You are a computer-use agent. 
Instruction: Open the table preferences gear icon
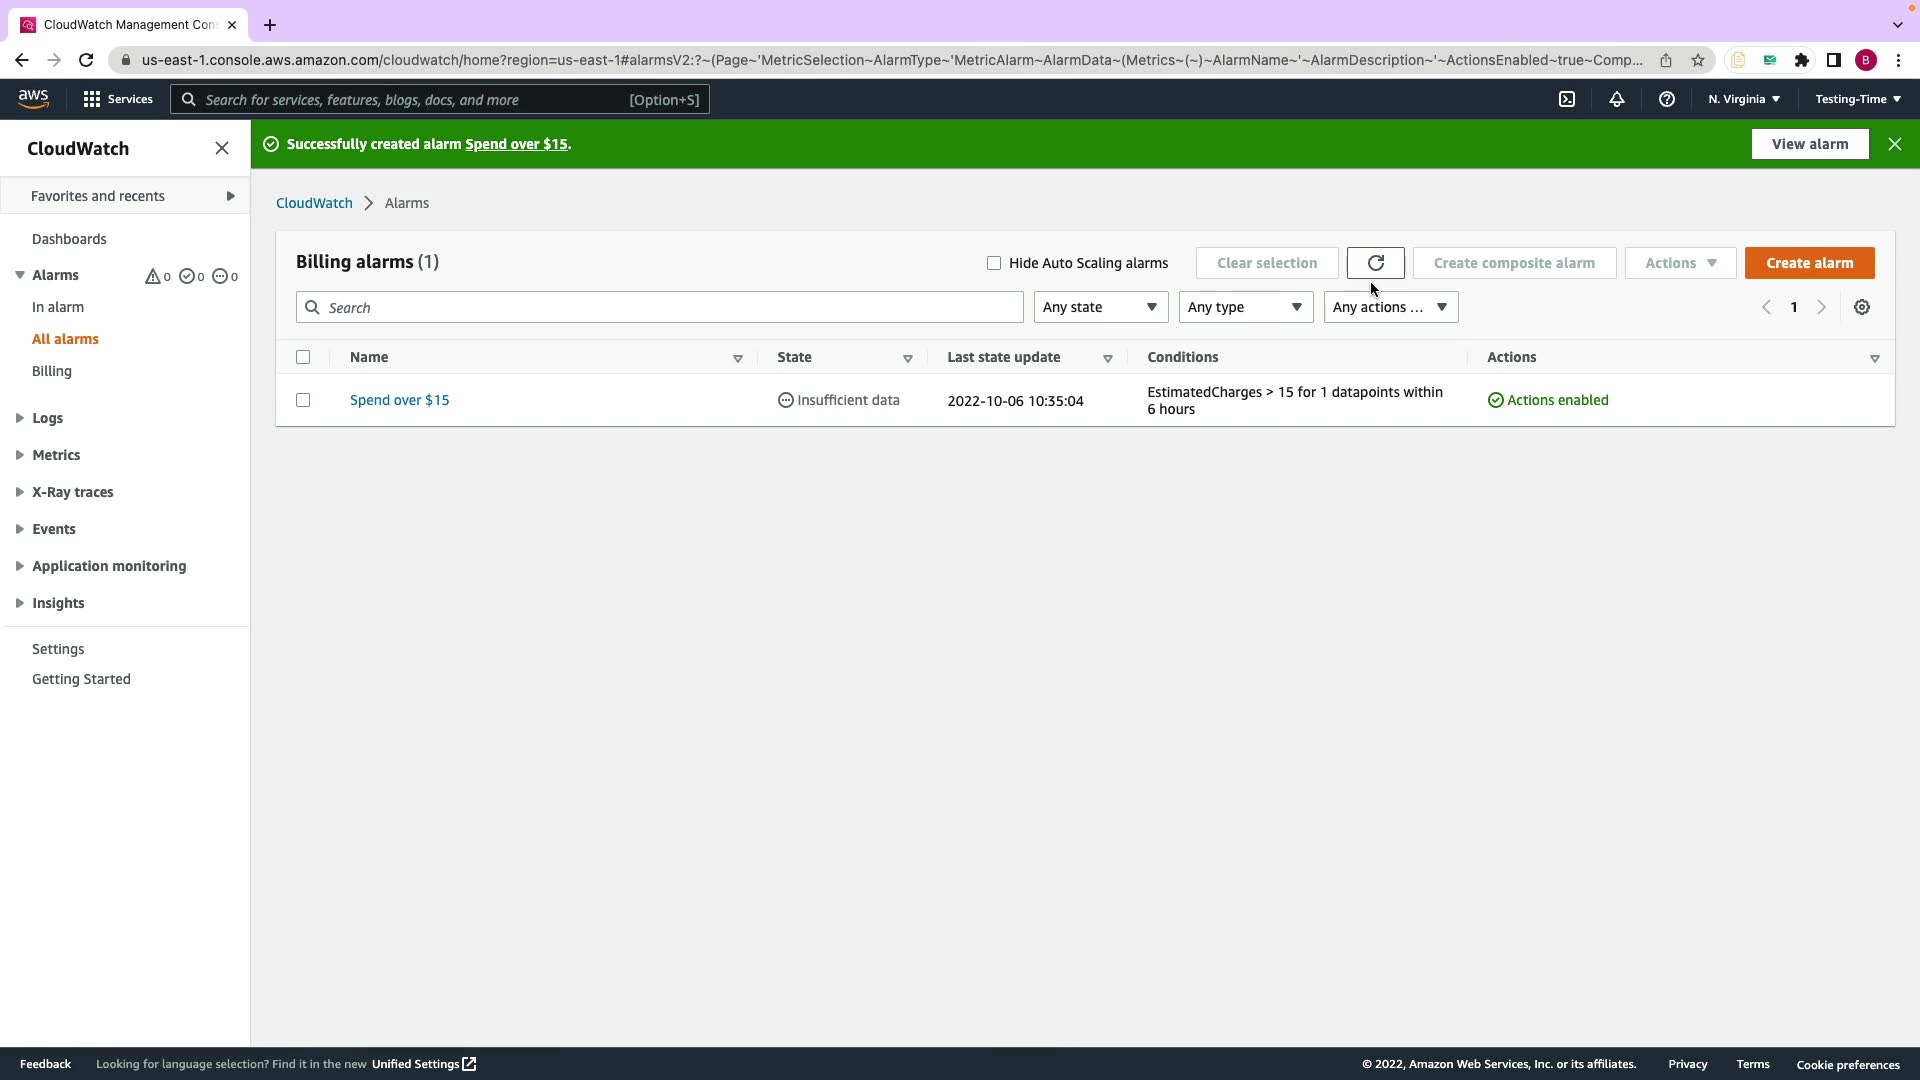coord(1861,307)
